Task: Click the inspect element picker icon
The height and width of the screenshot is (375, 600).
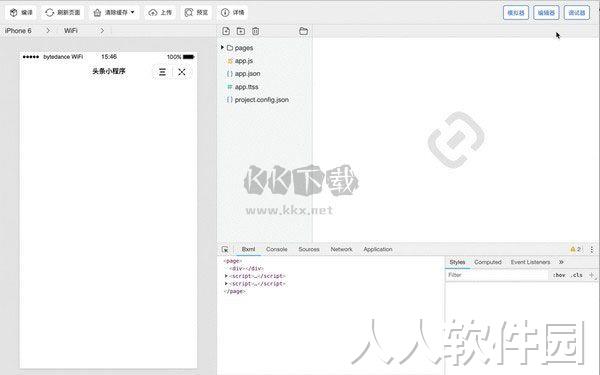Action: (x=225, y=249)
